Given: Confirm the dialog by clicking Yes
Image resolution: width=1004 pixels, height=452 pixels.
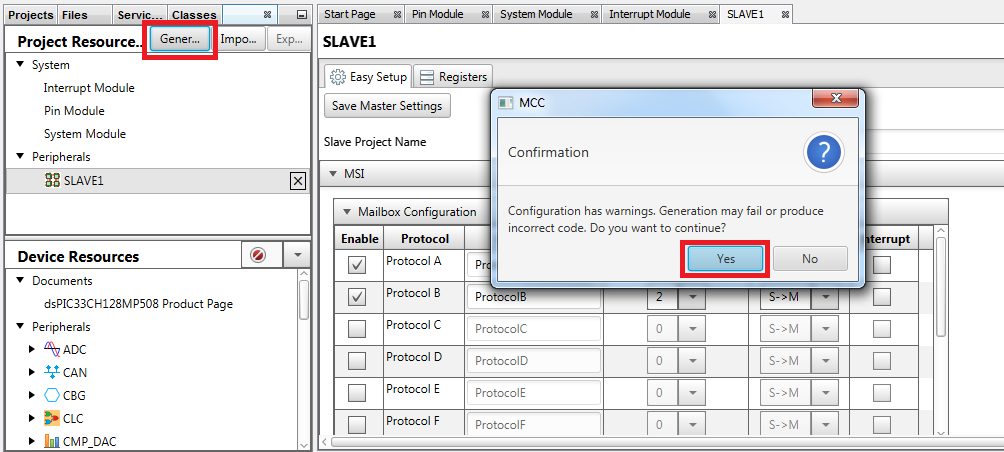Looking at the screenshot, I should point(726,258).
